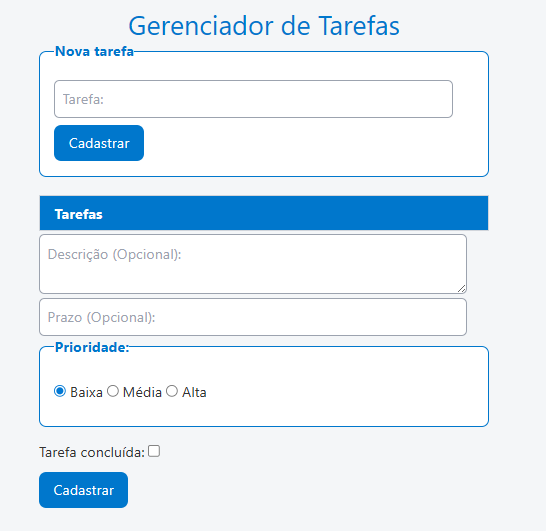The height and width of the screenshot is (531, 546).
Task: Click Cadastrar button inside Nova tarefa box
Action: click(99, 143)
